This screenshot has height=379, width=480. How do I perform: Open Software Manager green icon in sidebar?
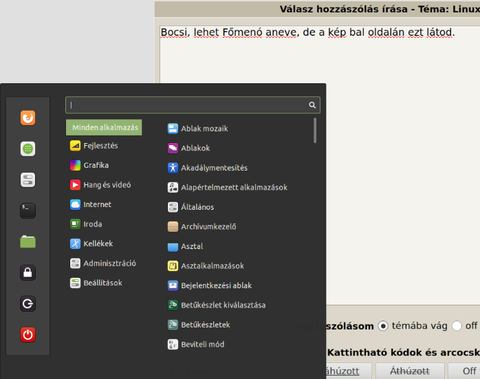pyautogui.click(x=28, y=149)
